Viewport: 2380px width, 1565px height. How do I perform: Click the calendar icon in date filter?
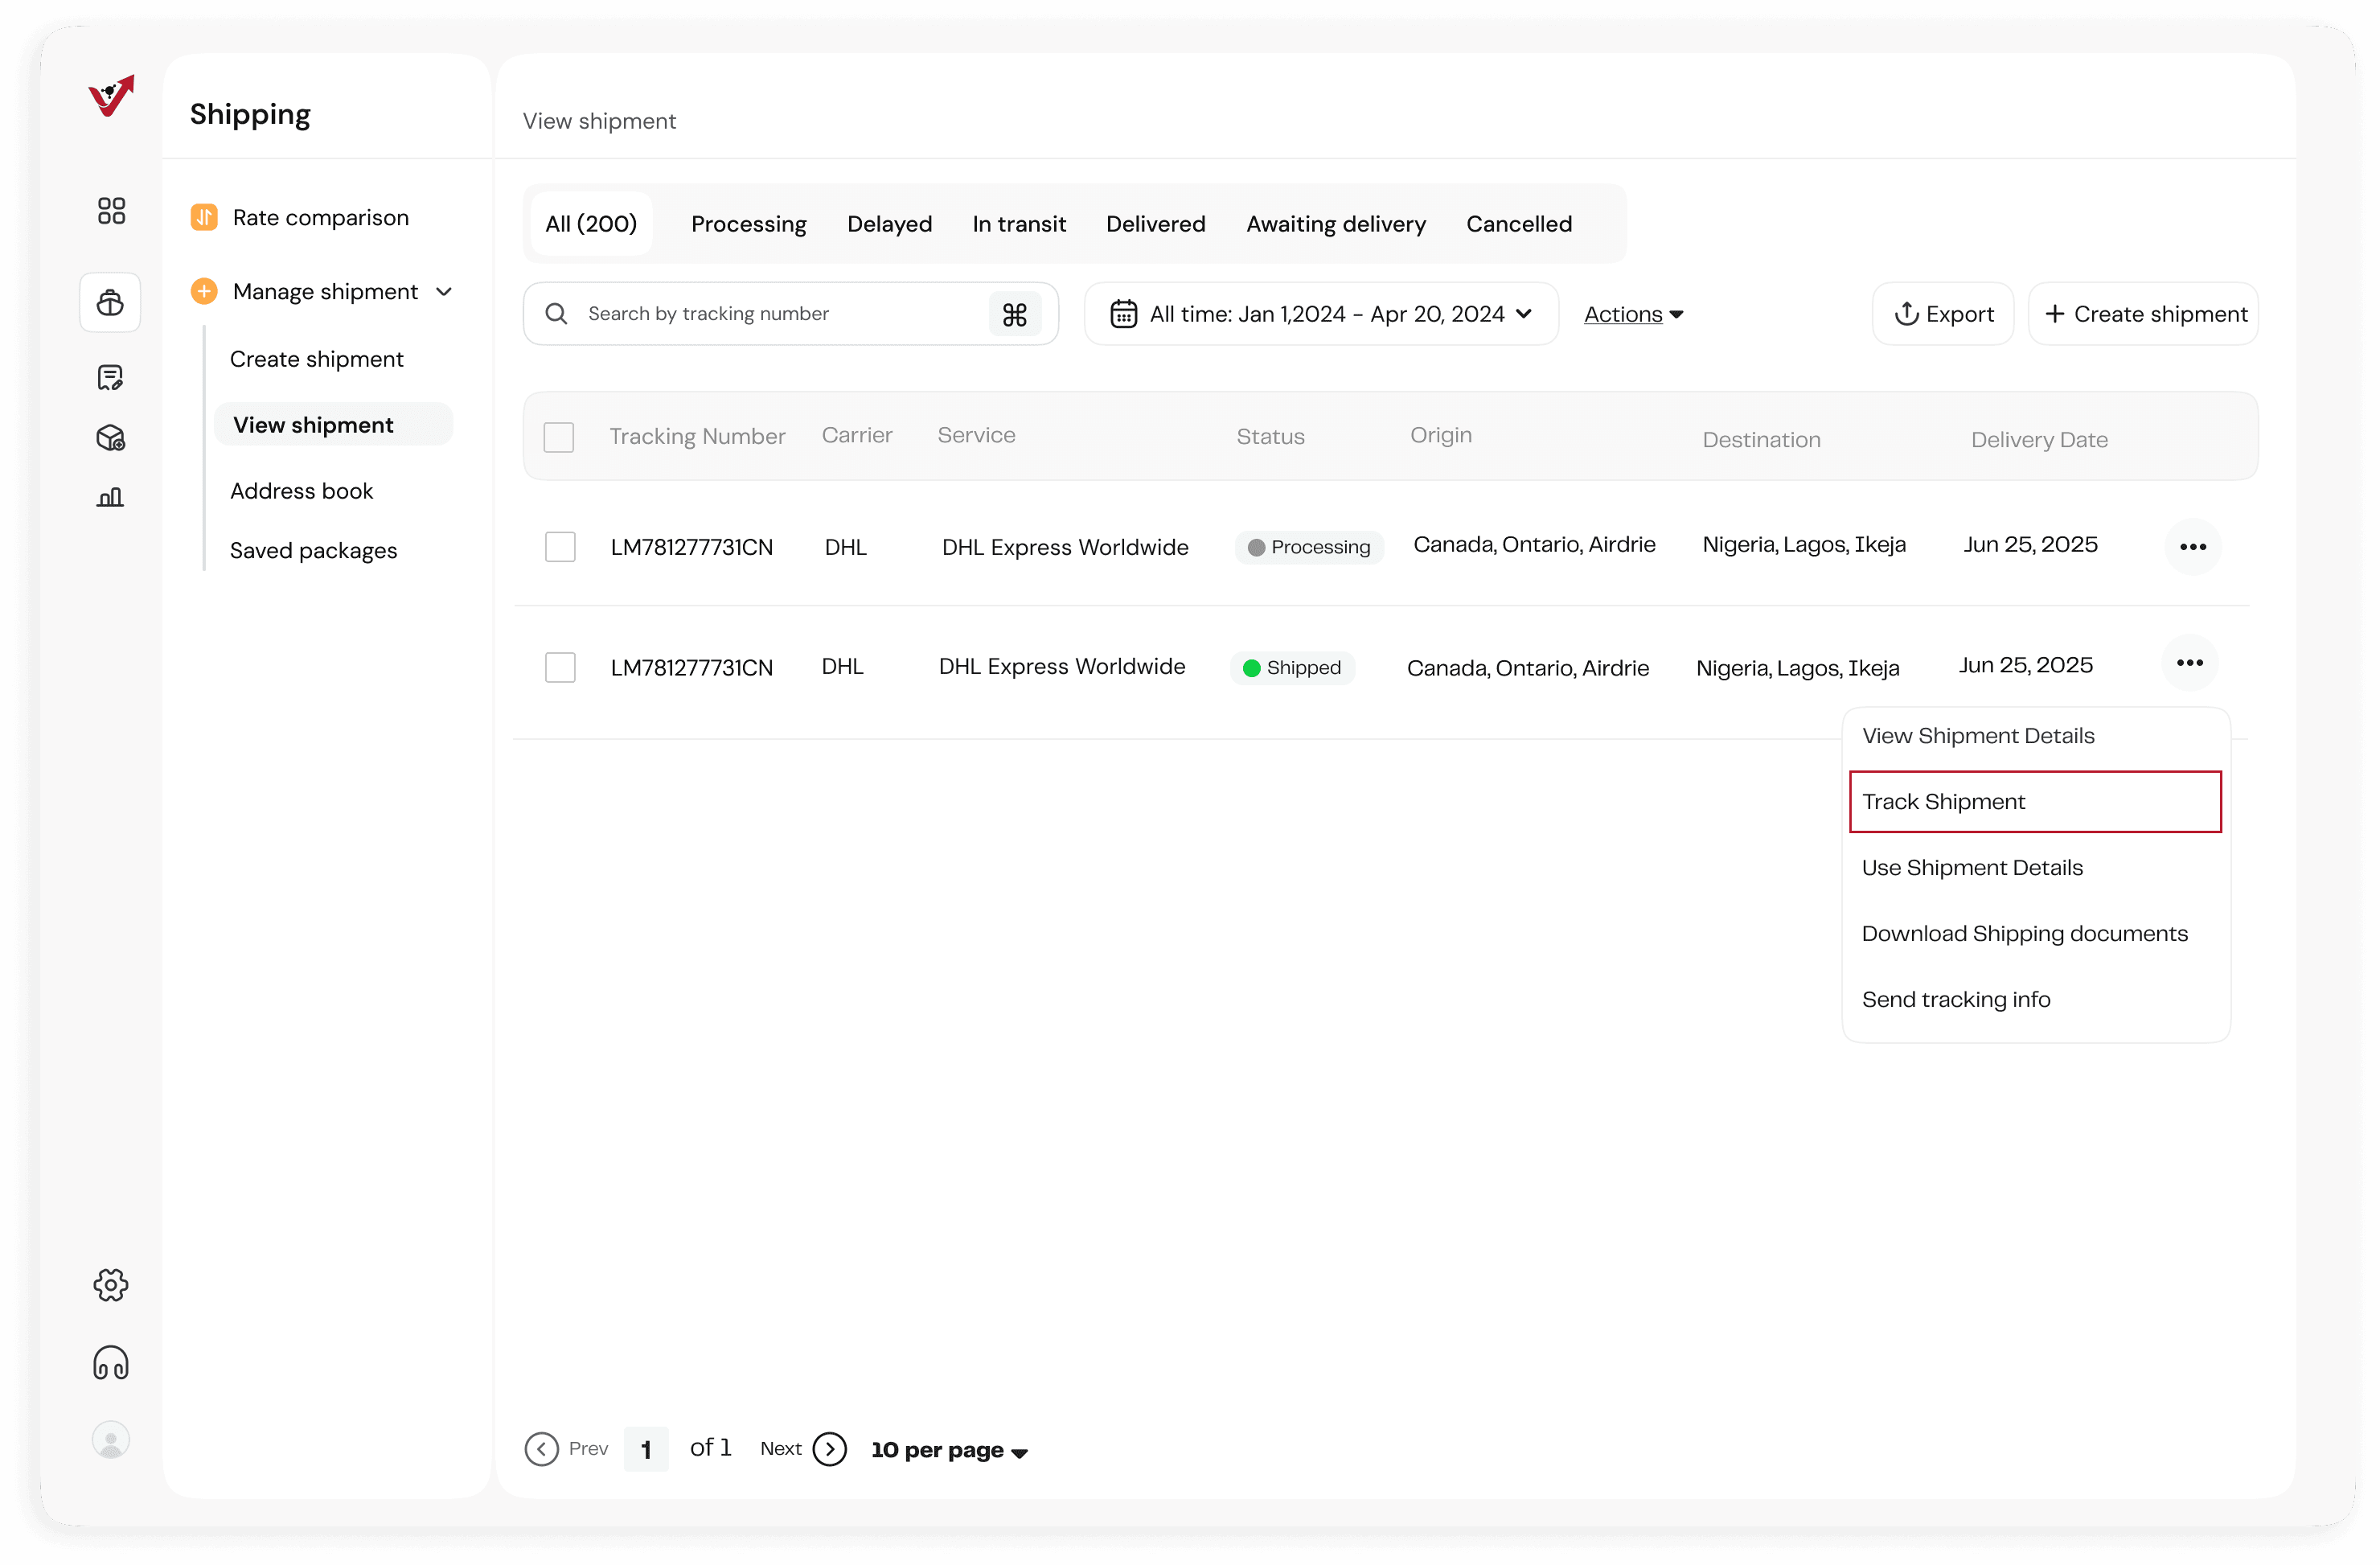(x=1124, y=314)
